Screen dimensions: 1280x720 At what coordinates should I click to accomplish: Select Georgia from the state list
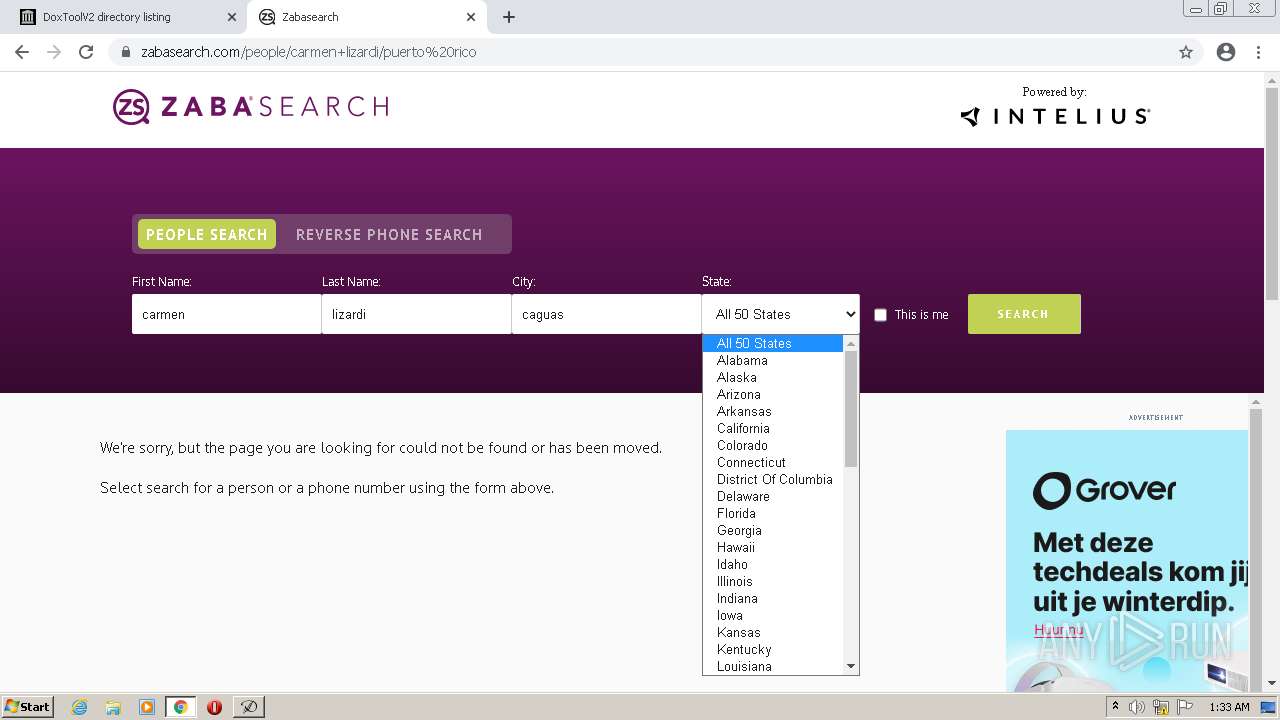click(773, 530)
